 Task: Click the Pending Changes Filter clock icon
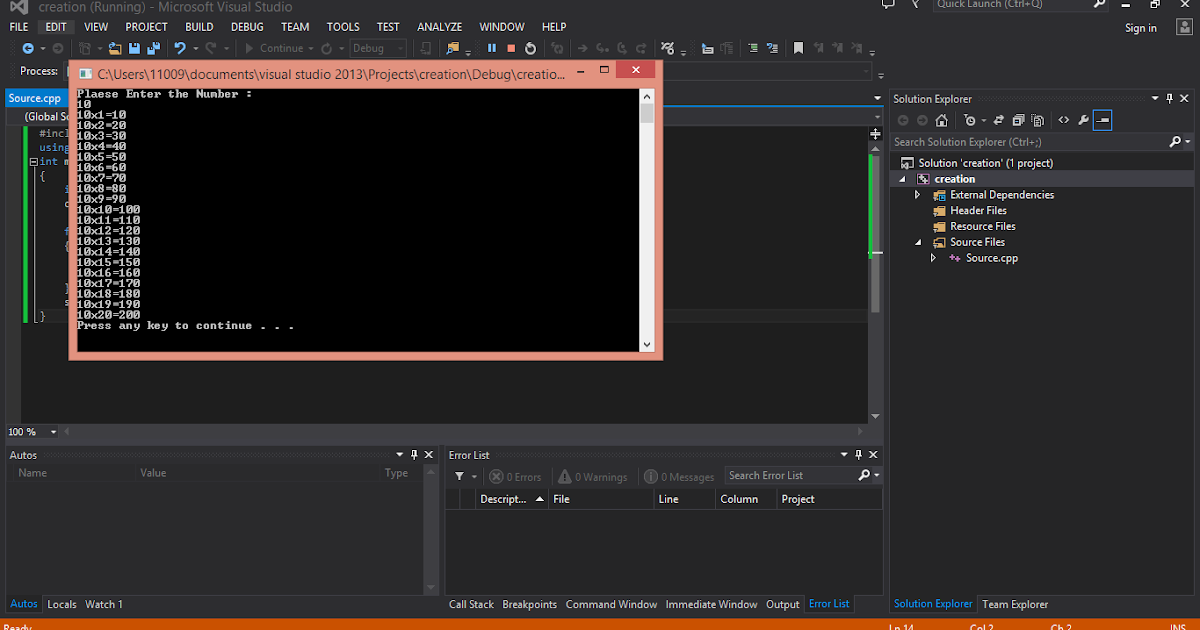tap(969, 120)
